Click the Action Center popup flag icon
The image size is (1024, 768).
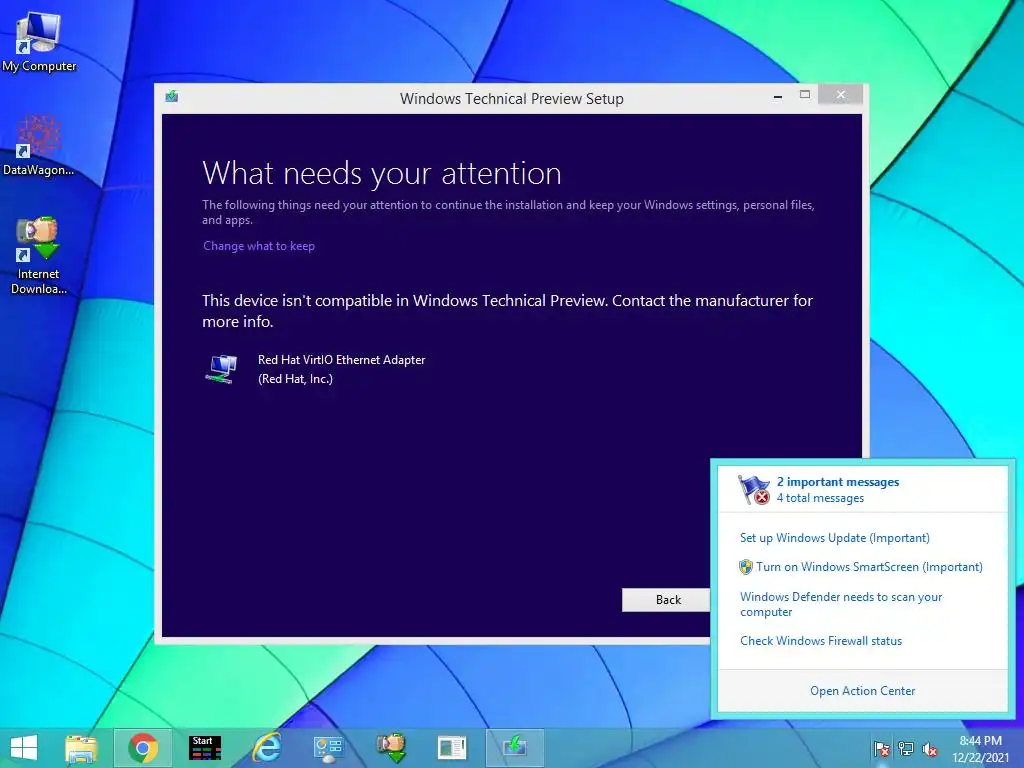click(x=754, y=490)
